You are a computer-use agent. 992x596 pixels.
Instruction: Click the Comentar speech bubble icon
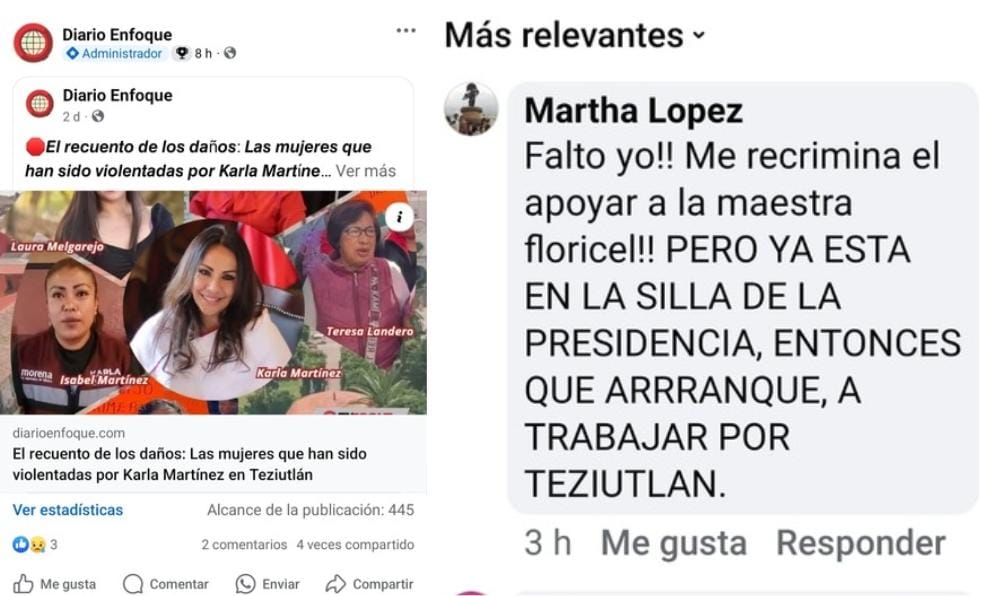133,584
